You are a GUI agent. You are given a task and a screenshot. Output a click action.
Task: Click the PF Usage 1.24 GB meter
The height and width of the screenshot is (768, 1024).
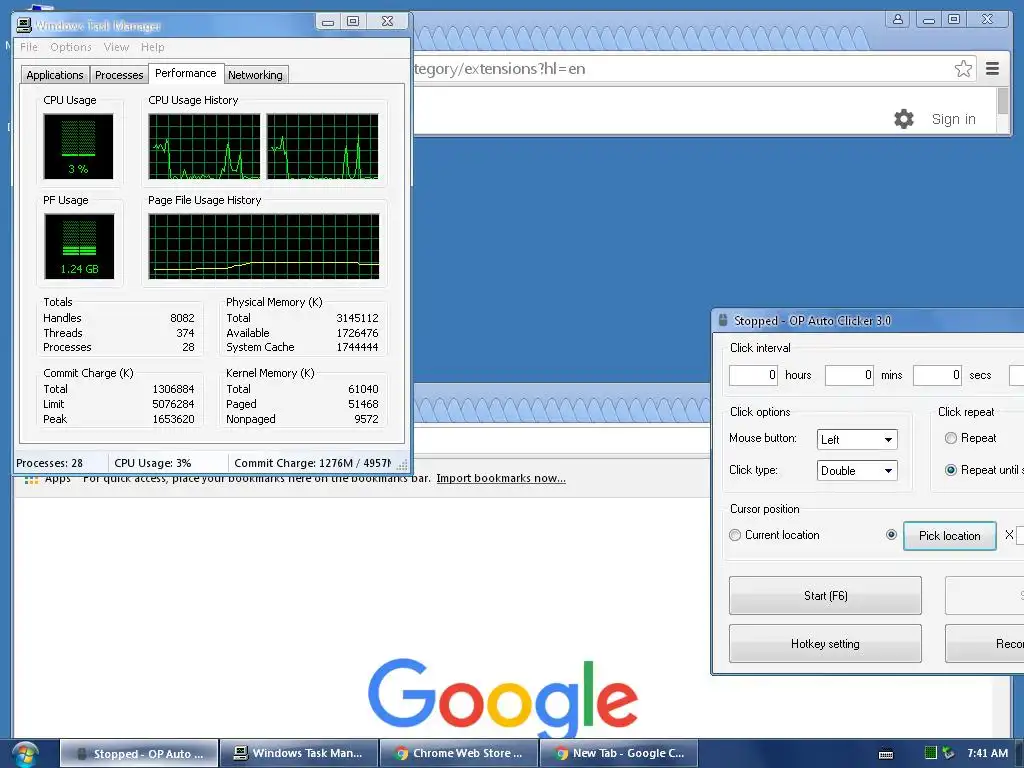[x=79, y=246]
